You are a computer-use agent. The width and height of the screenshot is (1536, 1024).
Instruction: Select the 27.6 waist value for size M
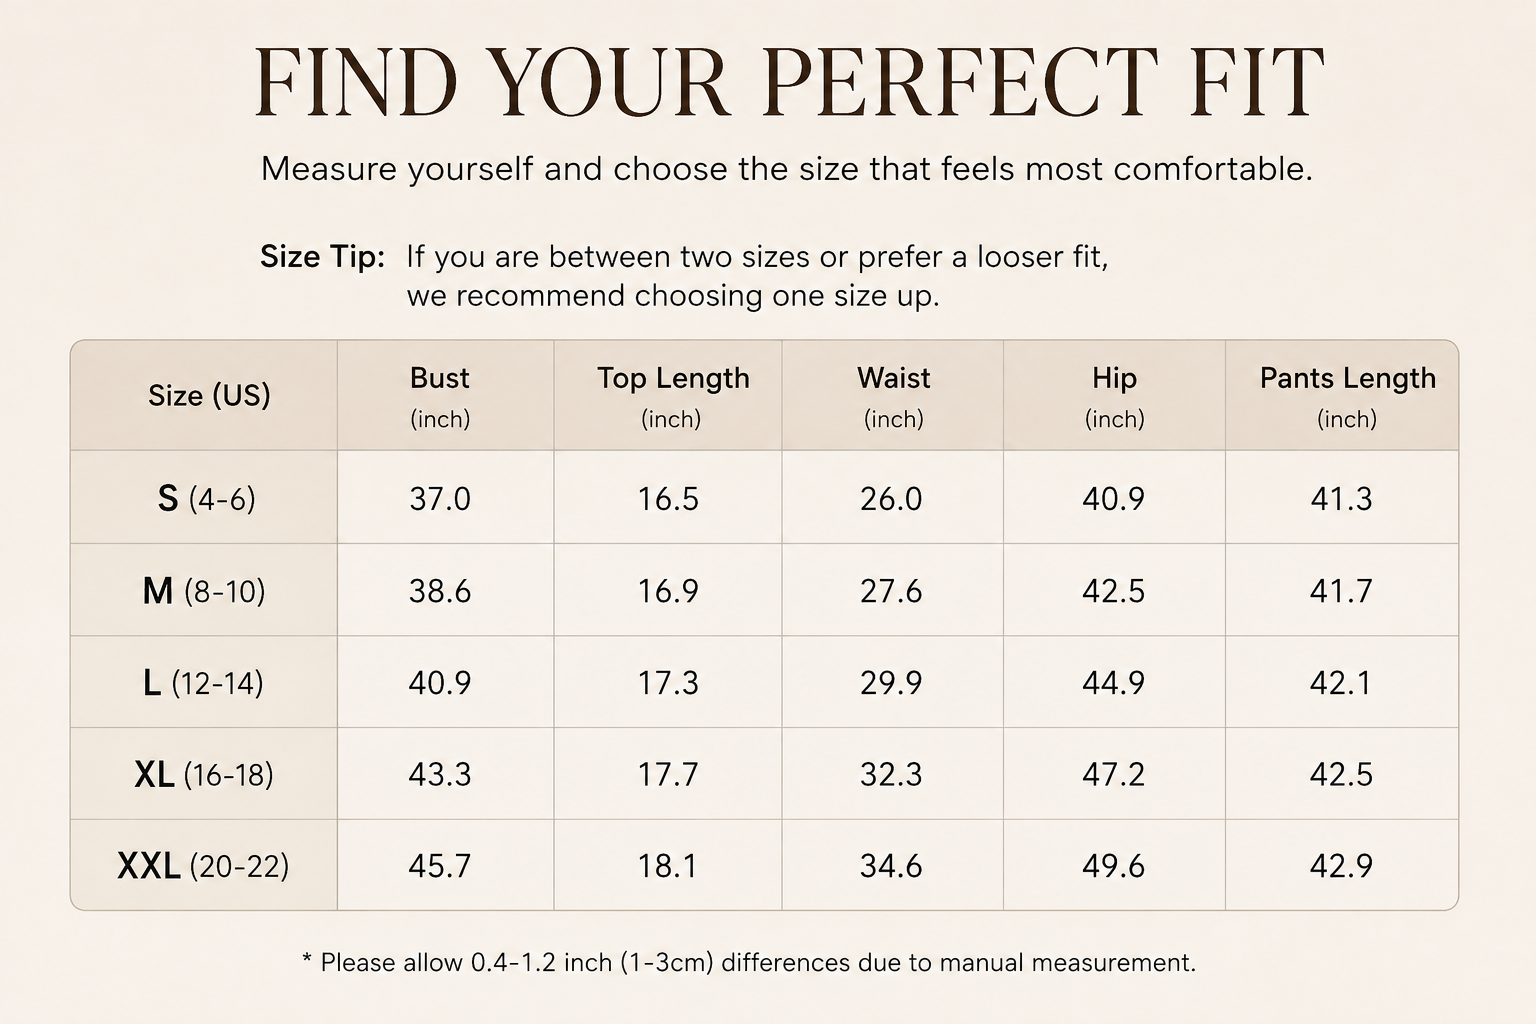coord(891,591)
